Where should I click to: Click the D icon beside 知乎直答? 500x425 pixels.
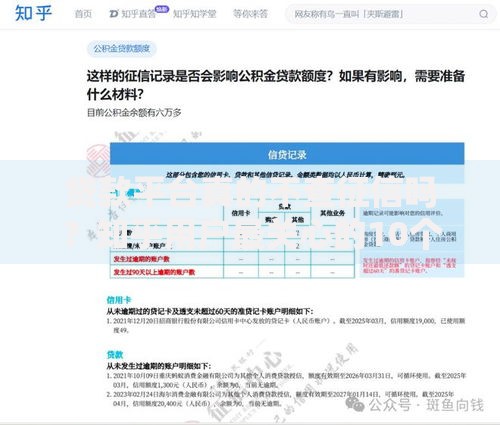[114, 14]
